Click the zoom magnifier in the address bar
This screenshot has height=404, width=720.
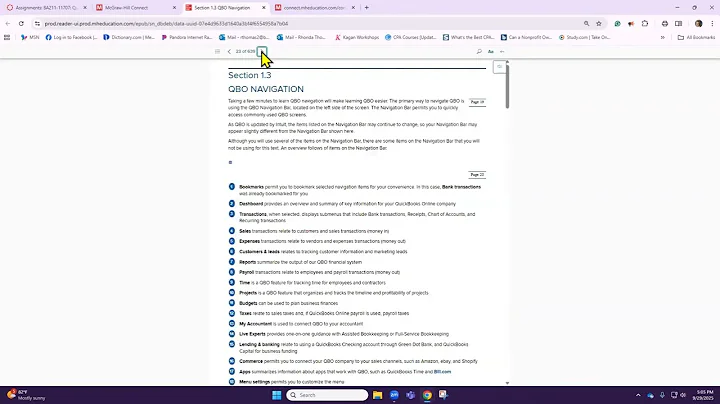point(586,23)
